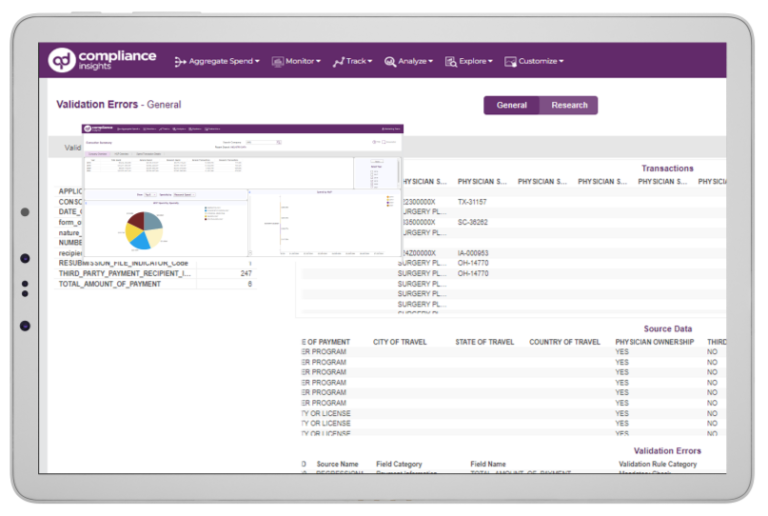Click the Source Data section heading

click(x=668, y=329)
